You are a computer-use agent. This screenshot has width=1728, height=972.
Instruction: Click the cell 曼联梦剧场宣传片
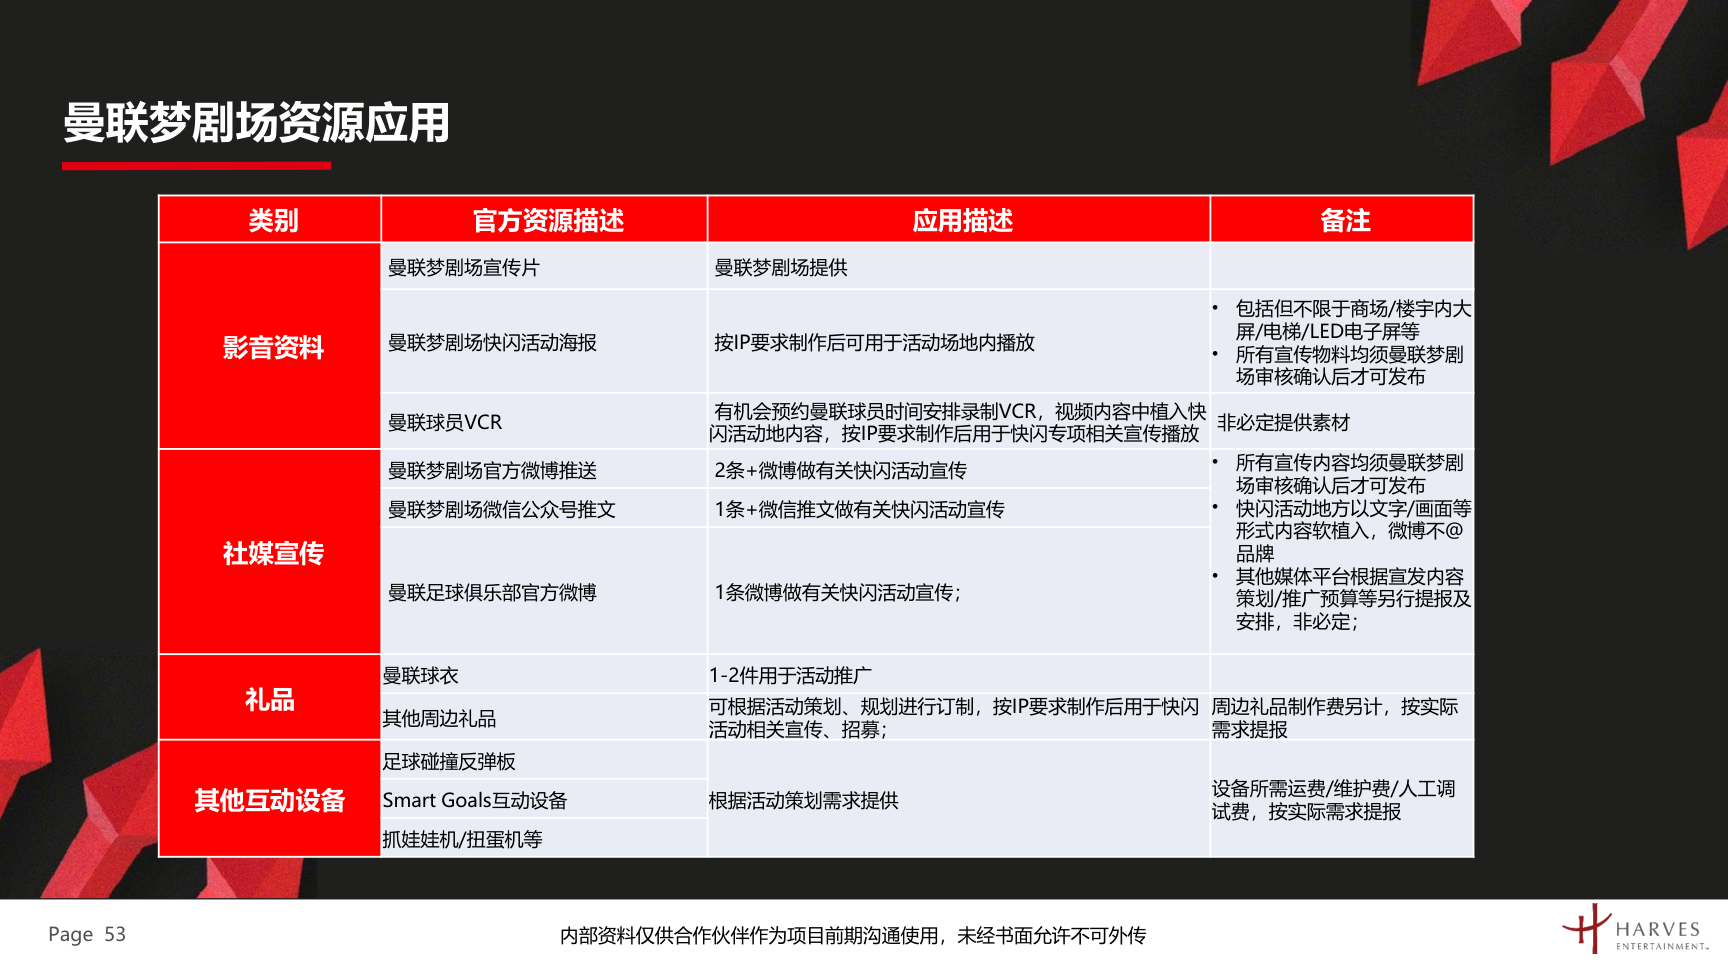coord(545,267)
